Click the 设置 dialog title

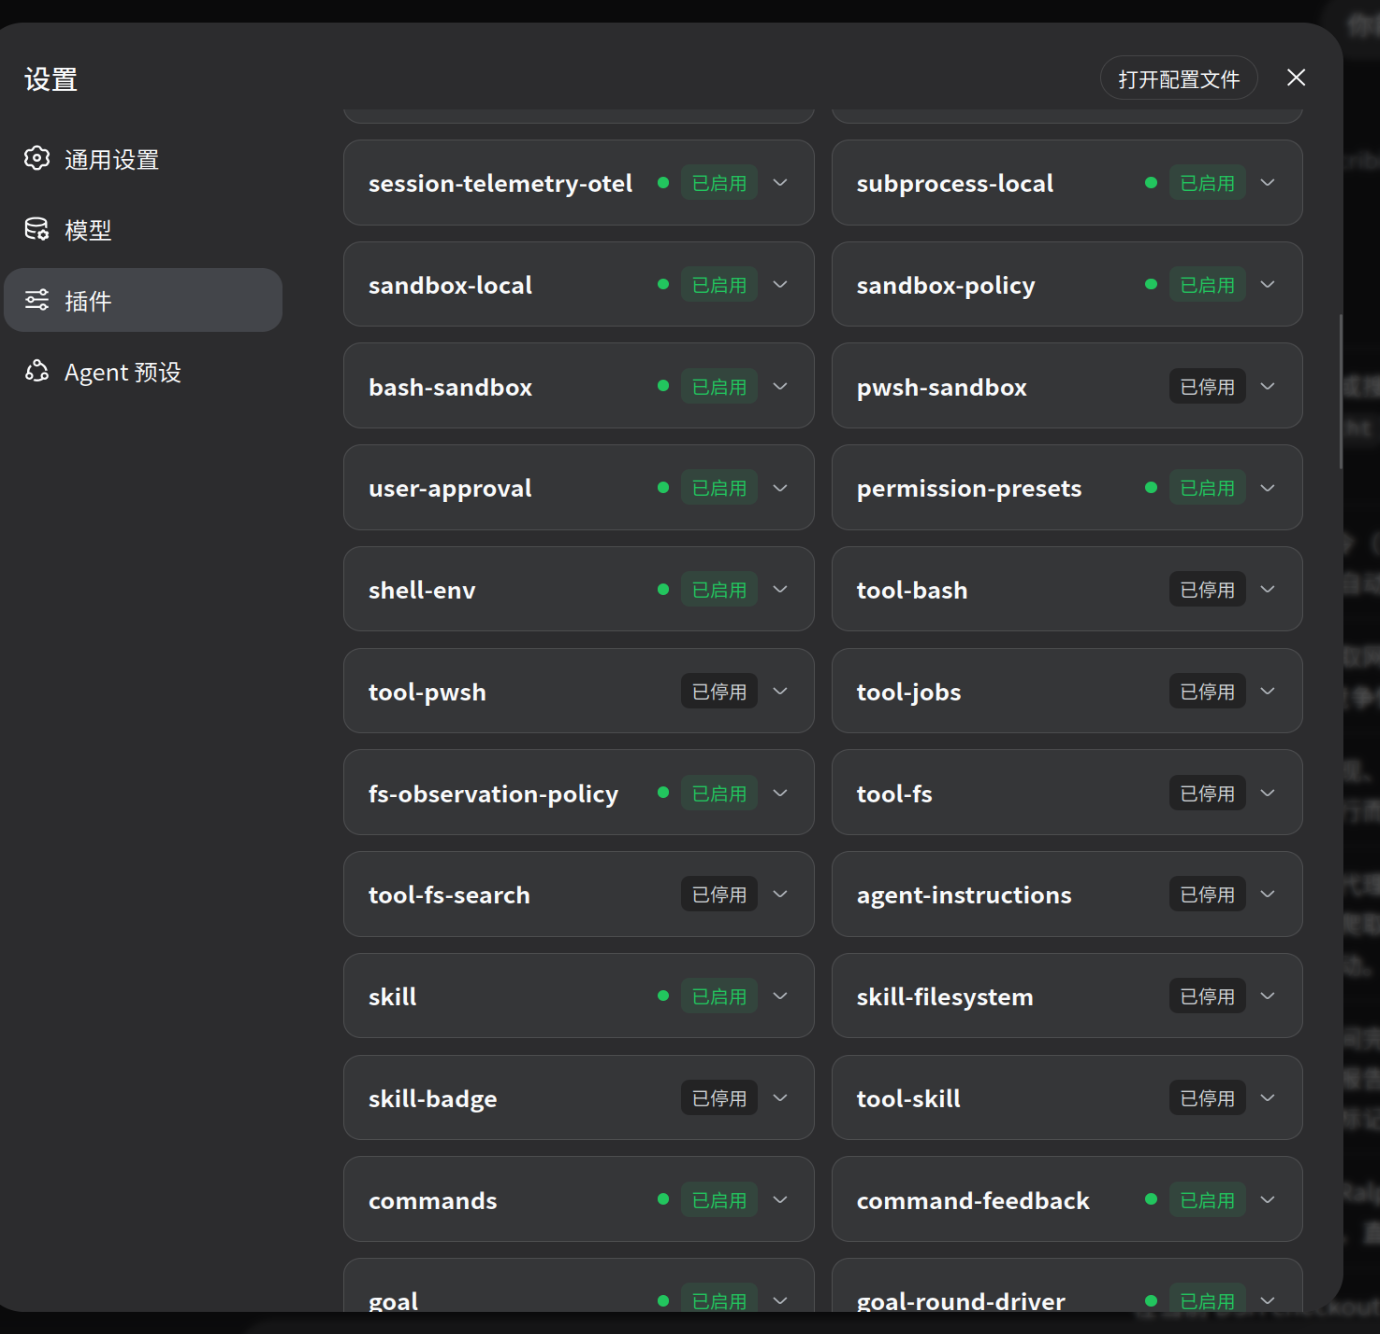[51, 79]
